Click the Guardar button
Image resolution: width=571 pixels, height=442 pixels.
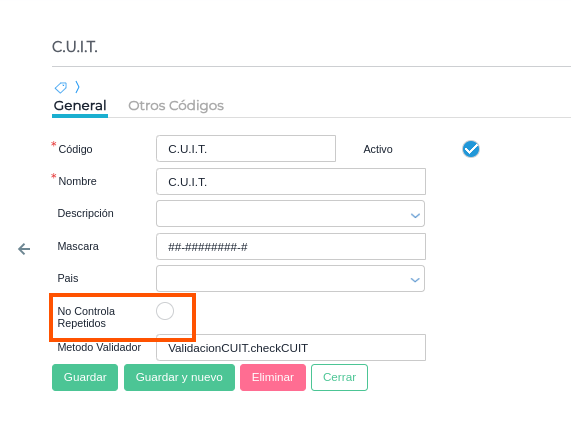point(85,378)
